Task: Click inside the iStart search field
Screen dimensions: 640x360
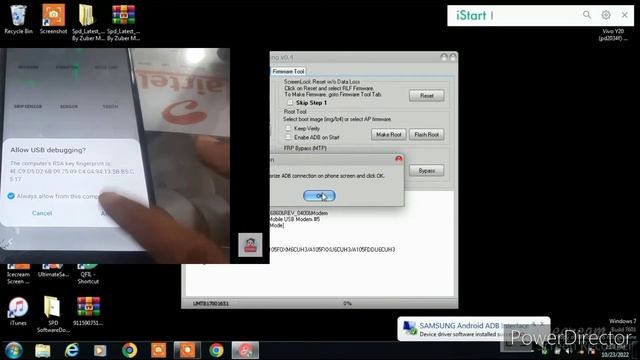Action: point(535,16)
